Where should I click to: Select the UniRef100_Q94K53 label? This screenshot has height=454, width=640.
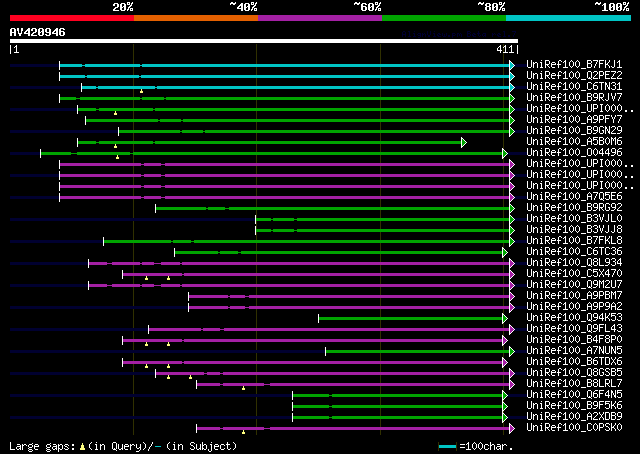(574, 318)
